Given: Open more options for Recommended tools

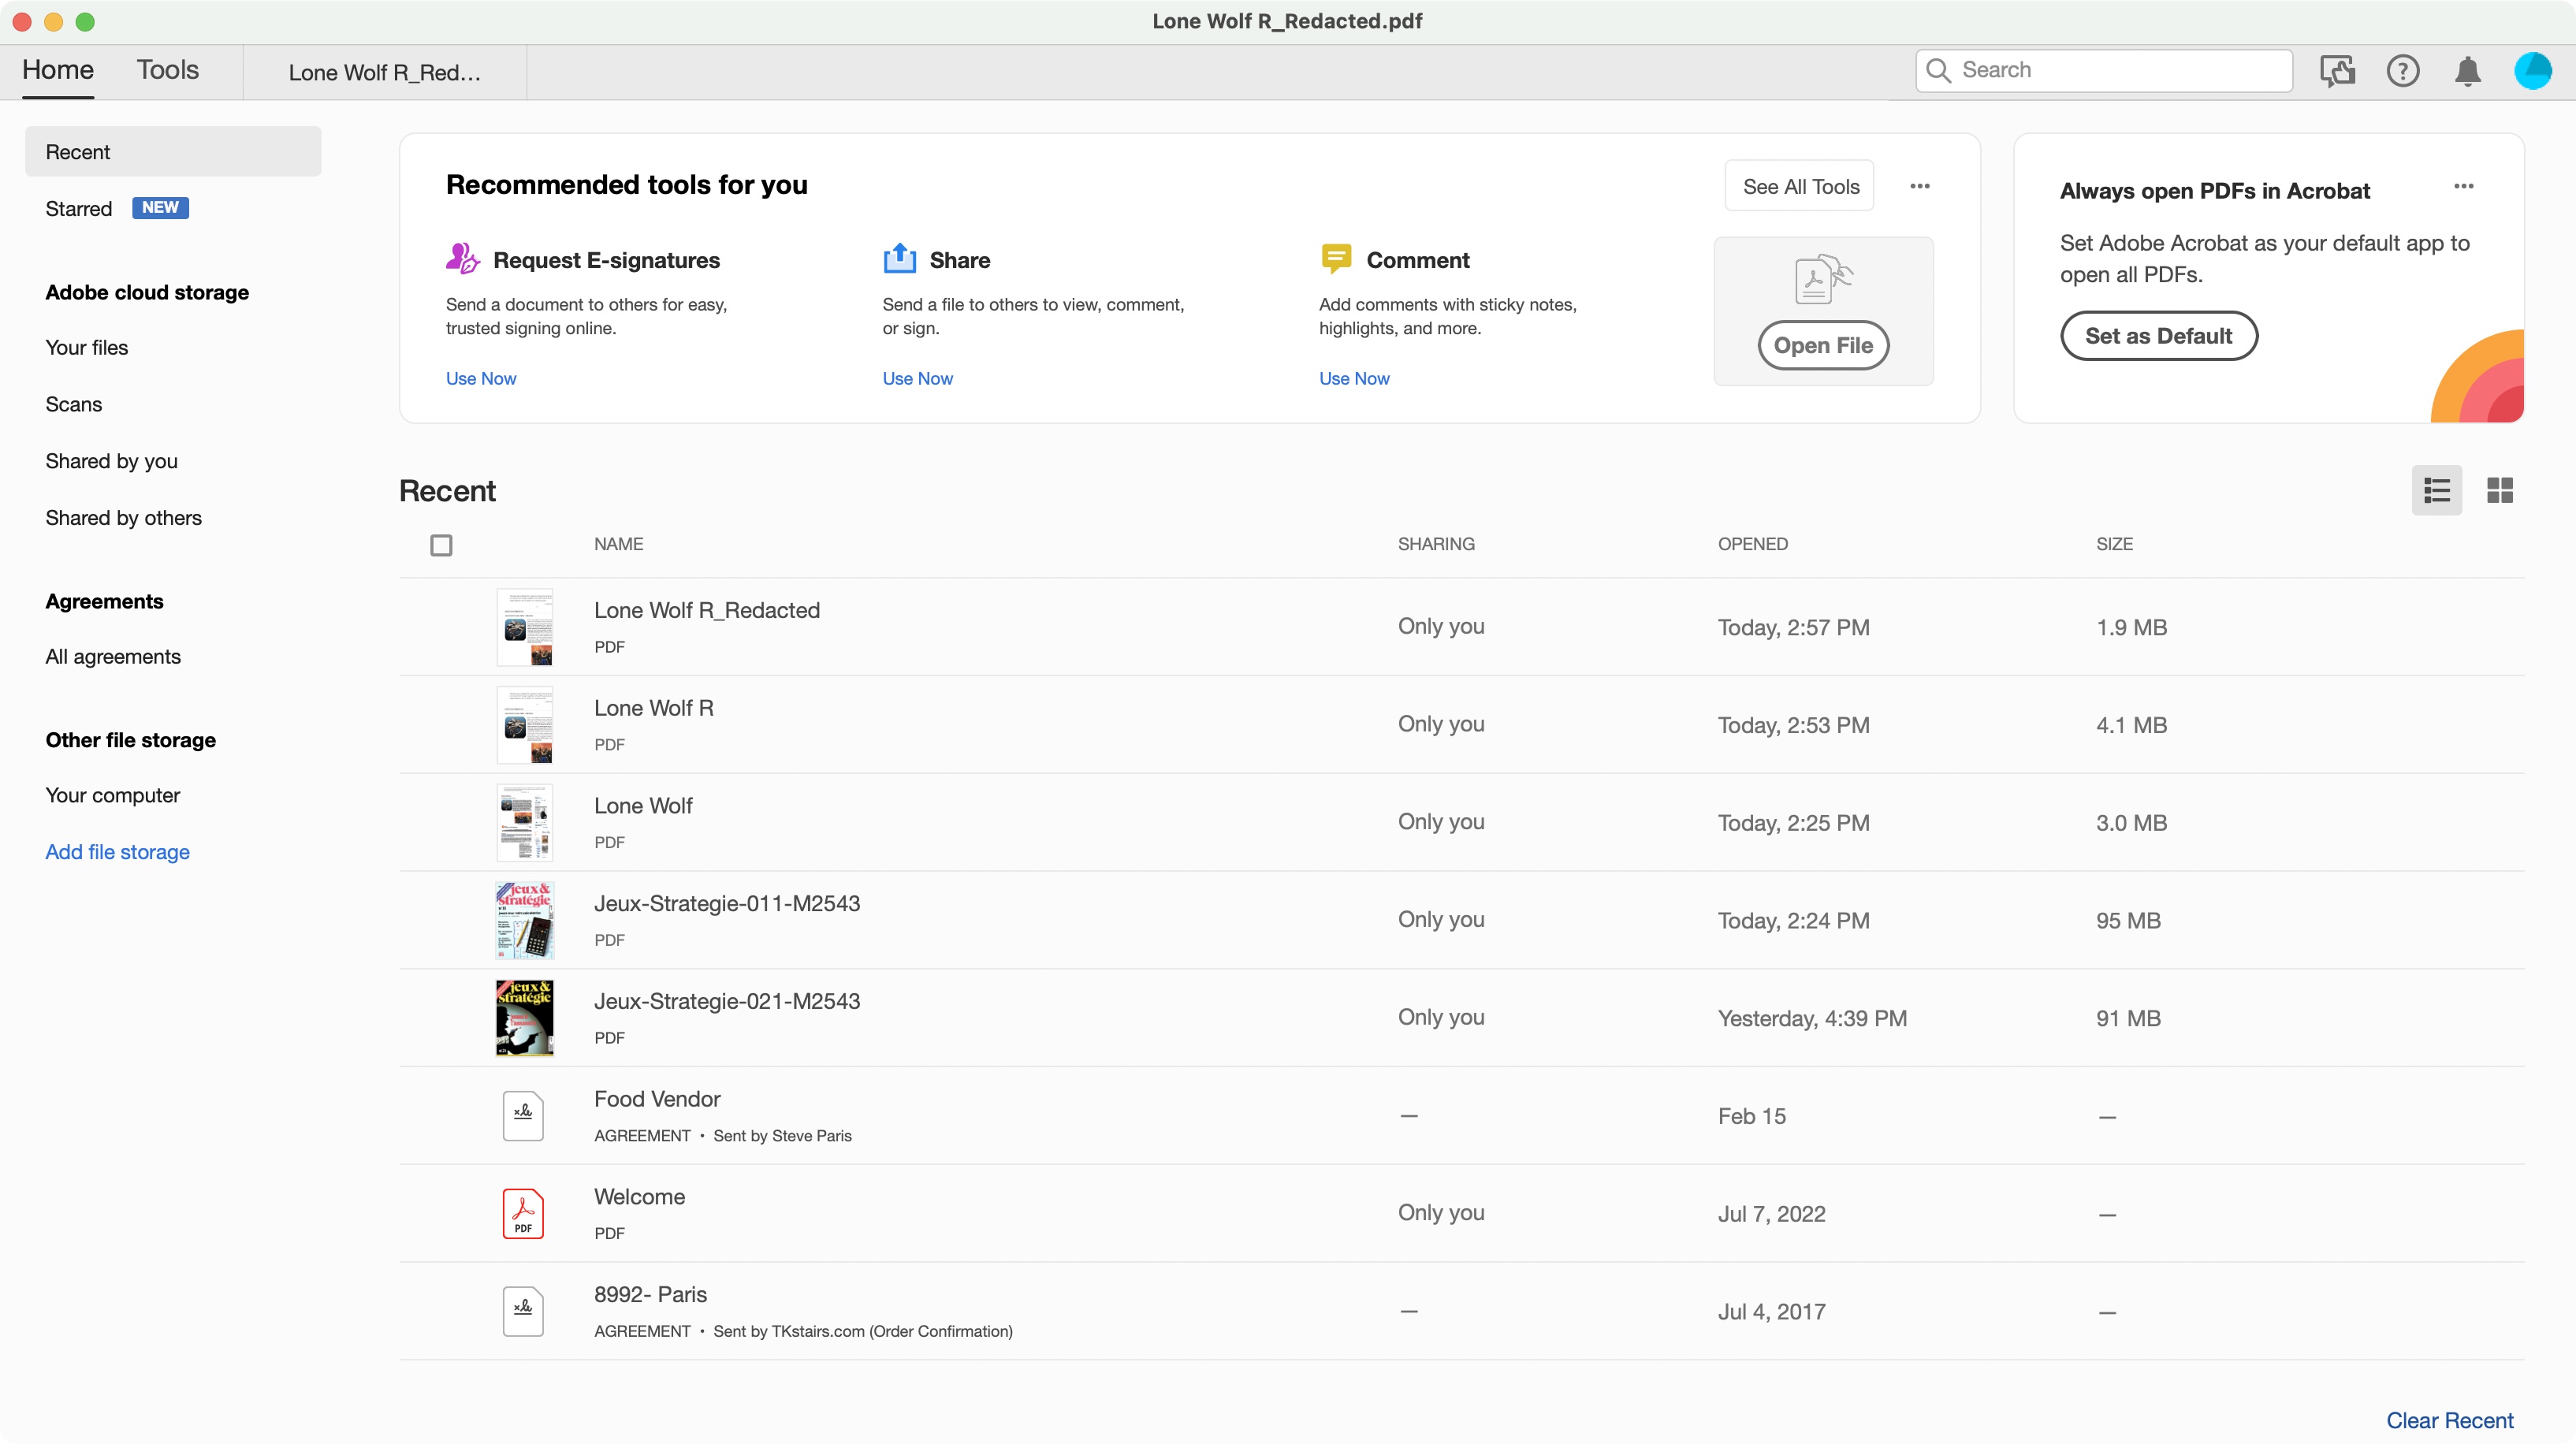Looking at the screenshot, I should pyautogui.click(x=1919, y=186).
